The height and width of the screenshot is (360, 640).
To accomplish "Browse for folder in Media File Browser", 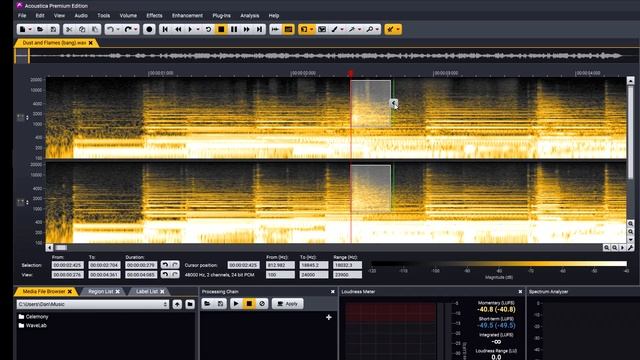I will (x=190, y=304).
